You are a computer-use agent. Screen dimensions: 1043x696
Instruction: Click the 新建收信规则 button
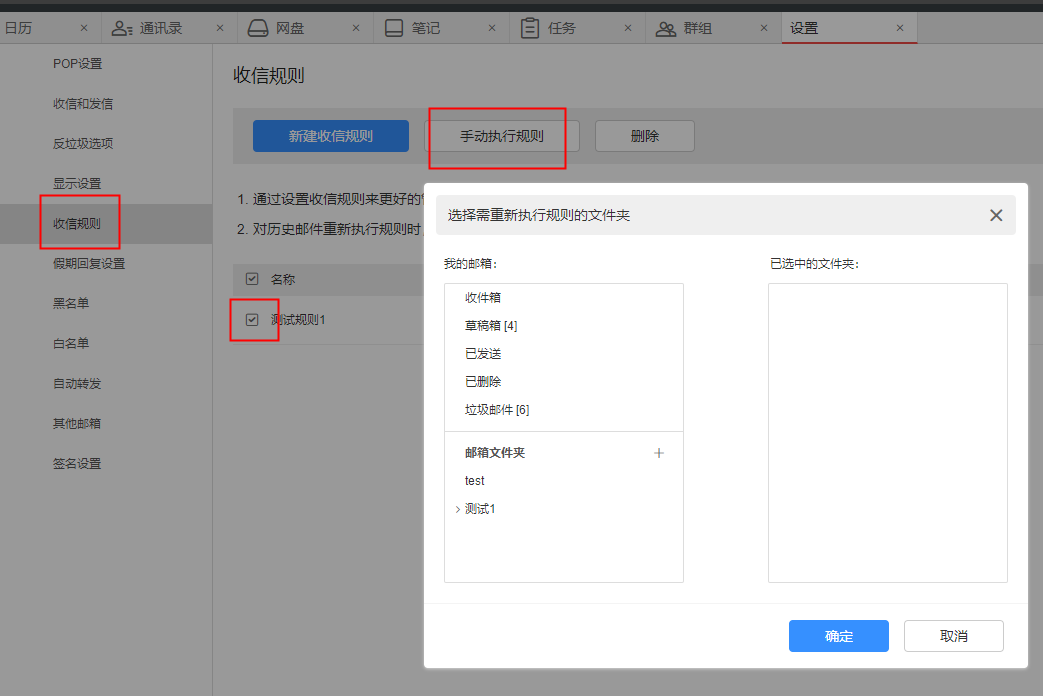[331, 136]
